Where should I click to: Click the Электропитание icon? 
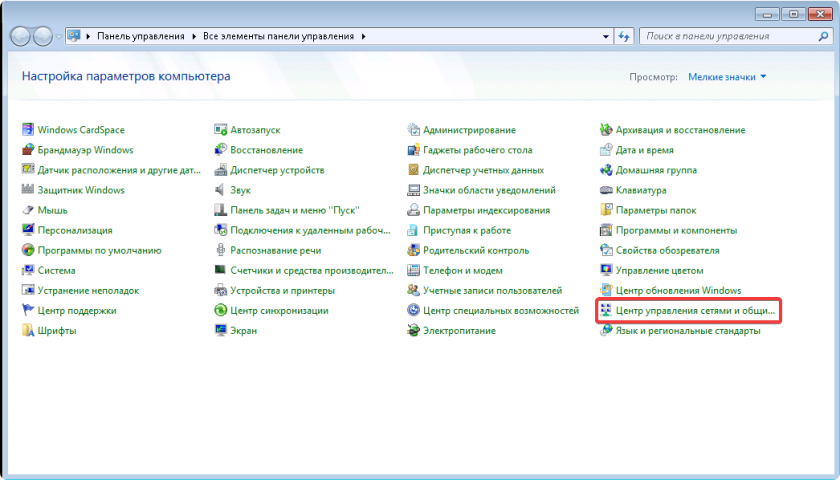[414, 331]
